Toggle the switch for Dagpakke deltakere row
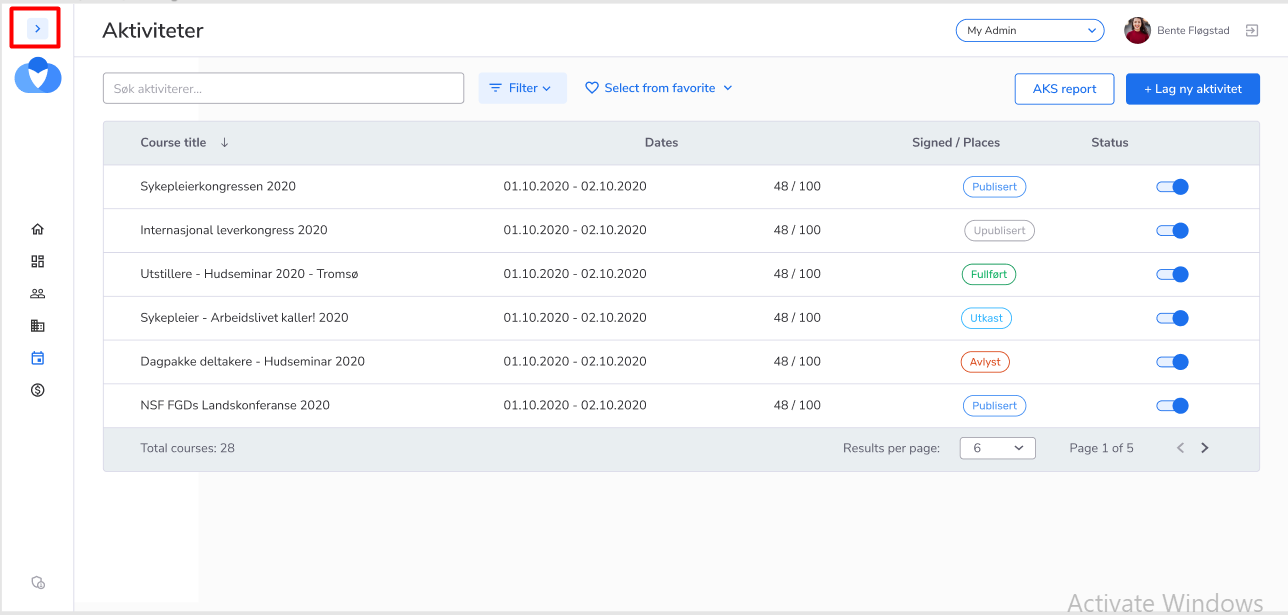This screenshot has width=1288, height=615. (x=1172, y=362)
